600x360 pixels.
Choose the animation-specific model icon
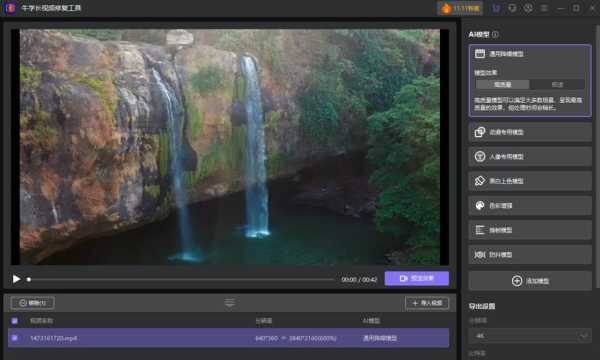(479, 132)
